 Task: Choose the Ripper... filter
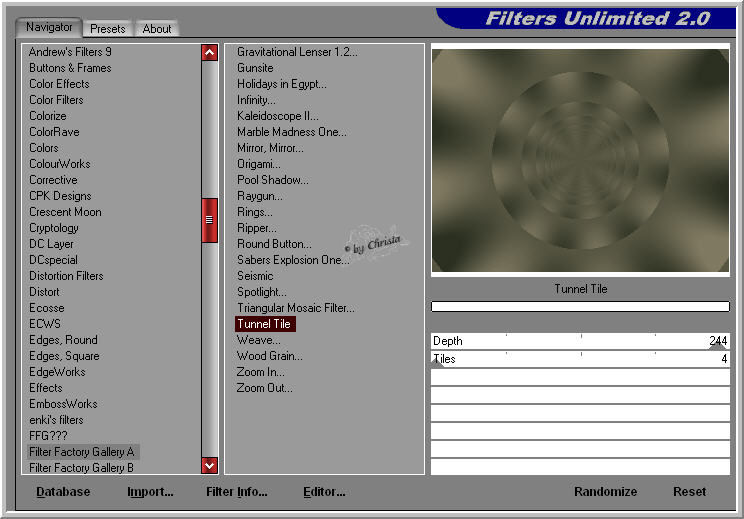click(x=257, y=228)
